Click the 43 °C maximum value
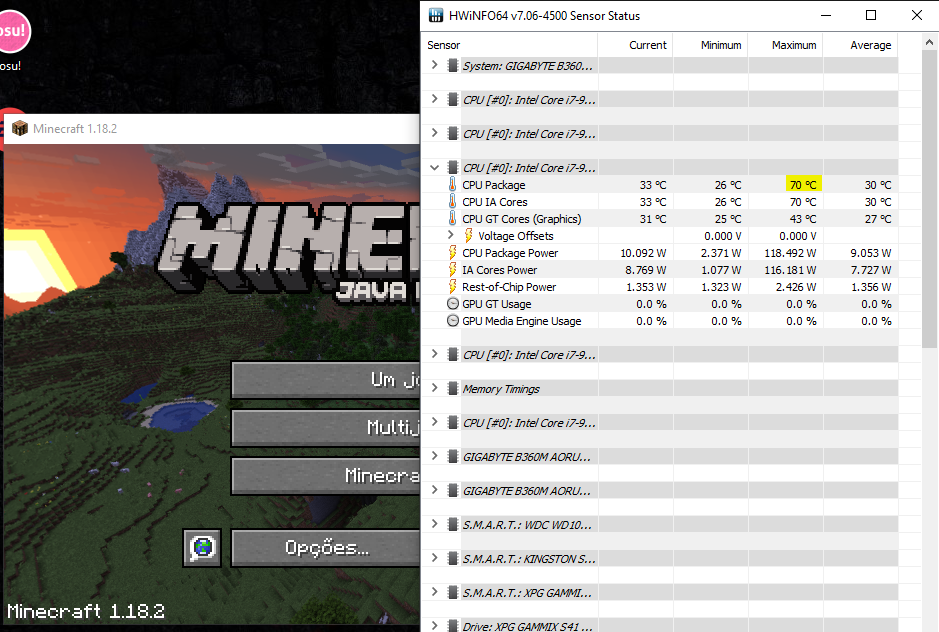Viewport: 939px width, 632px height. click(803, 219)
